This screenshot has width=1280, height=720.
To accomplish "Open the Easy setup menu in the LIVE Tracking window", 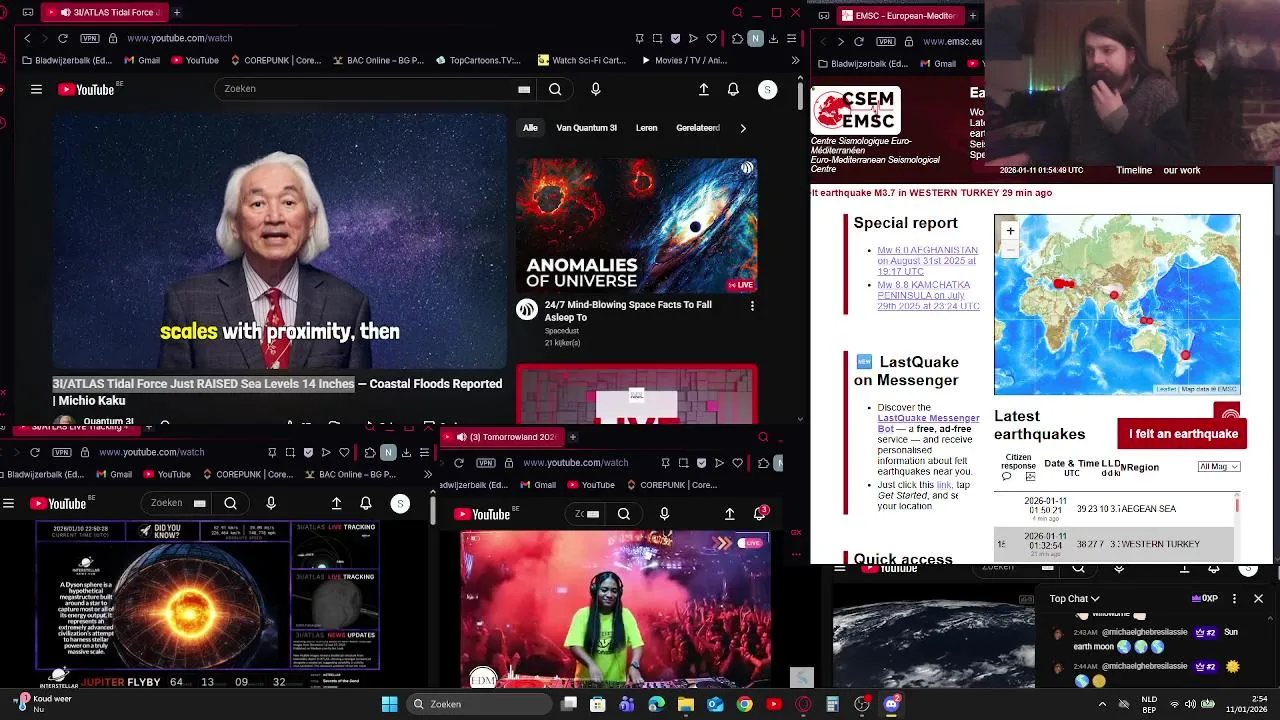I will coord(424,452).
